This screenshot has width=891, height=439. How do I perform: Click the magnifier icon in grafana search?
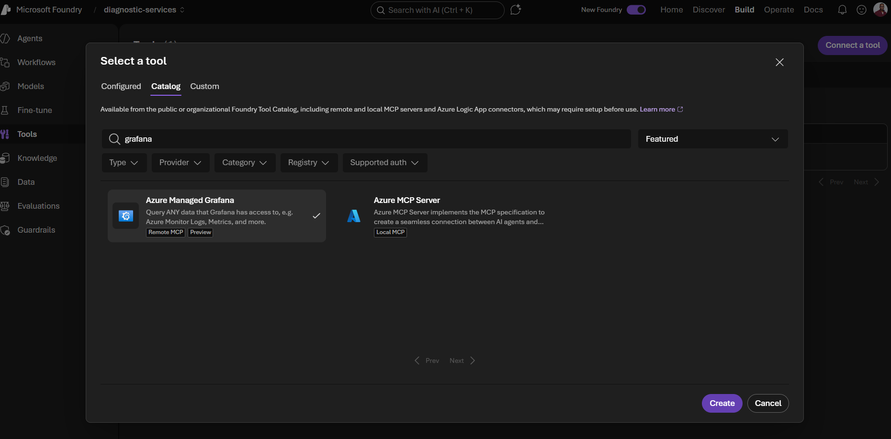click(x=114, y=139)
